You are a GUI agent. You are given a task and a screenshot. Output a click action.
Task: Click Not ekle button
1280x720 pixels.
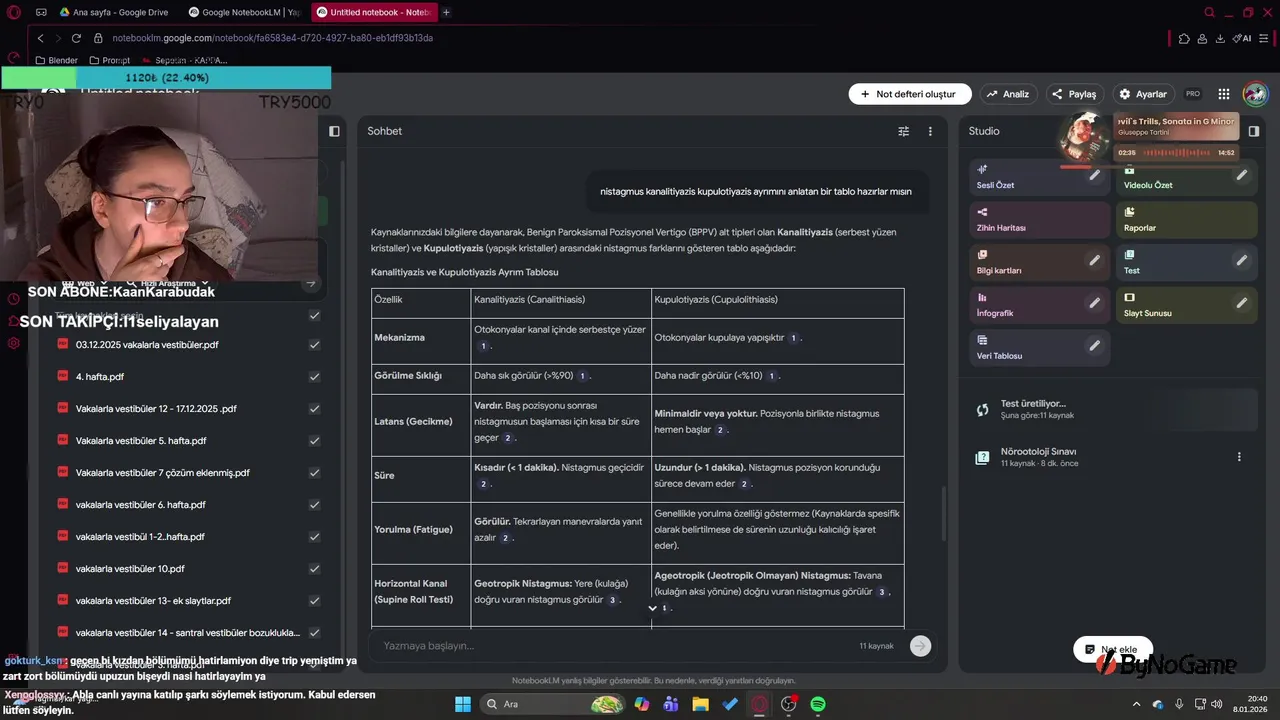(1112, 650)
